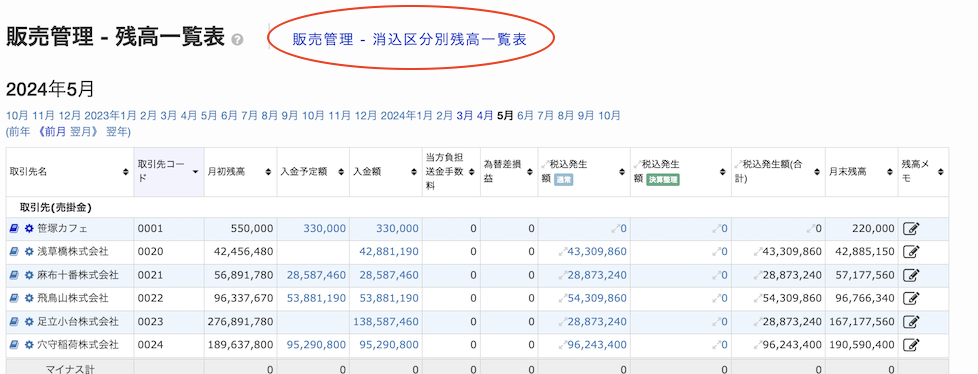
Task: Click the マイナス計 summary row label
Action: pyautogui.click(x=70, y=369)
